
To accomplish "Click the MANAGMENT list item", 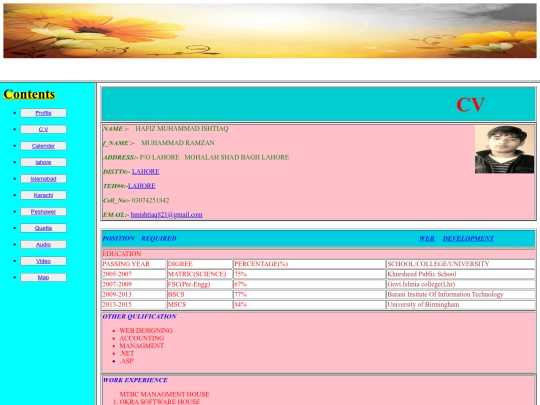I will pos(142,346).
